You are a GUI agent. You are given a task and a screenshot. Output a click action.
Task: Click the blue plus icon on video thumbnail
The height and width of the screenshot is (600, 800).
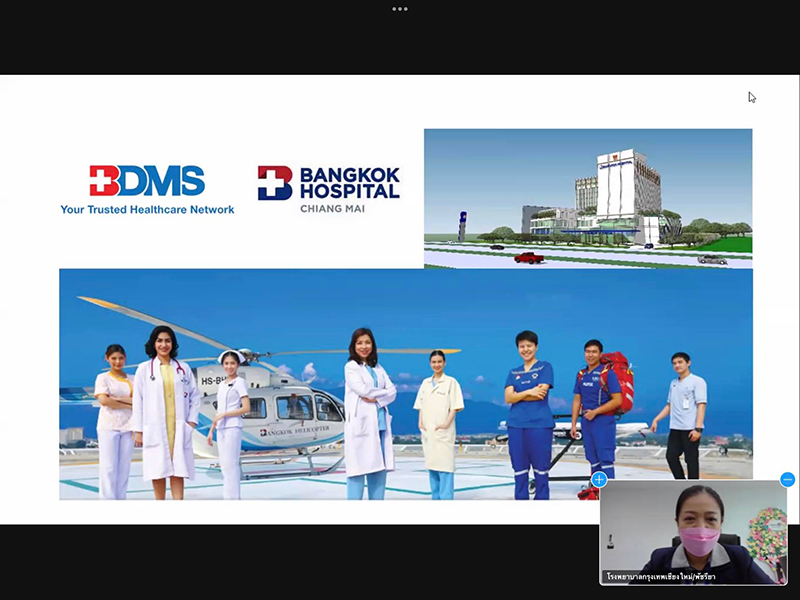tap(599, 480)
